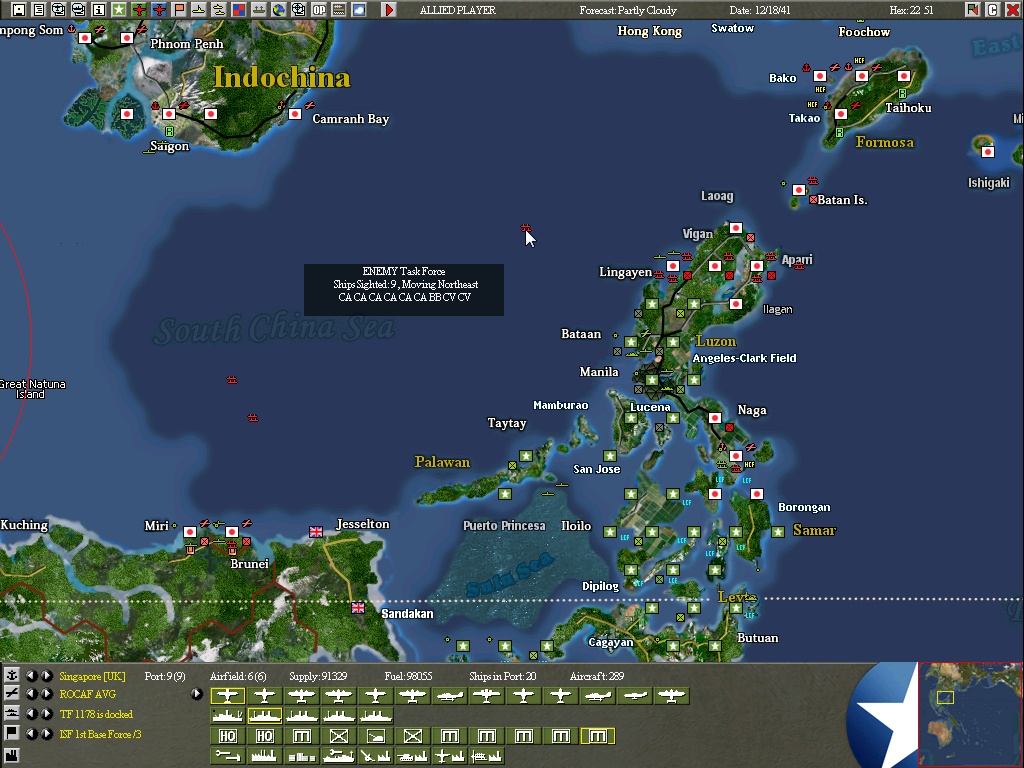Select previous air group before ROCAF AVG

(31, 694)
